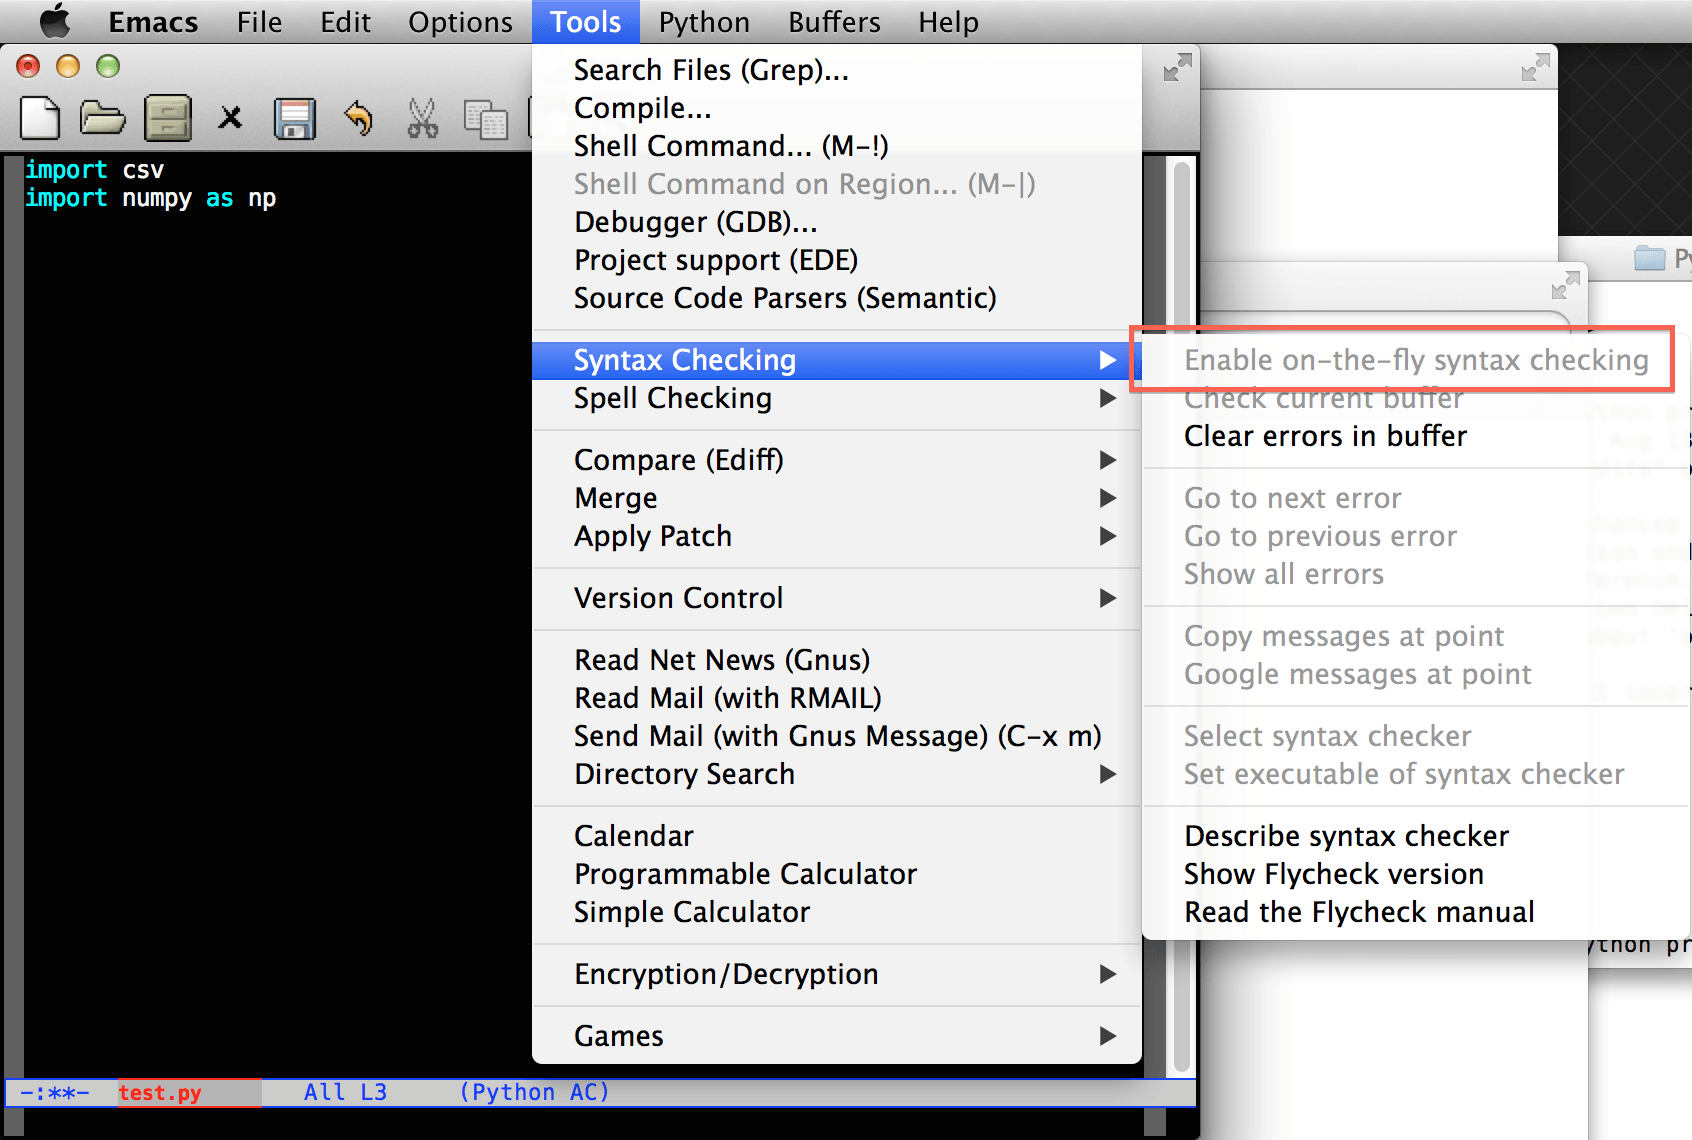The height and width of the screenshot is (1140, 1692).
Task: Click the test.py buffer name in mode line
Action: 160,1093
